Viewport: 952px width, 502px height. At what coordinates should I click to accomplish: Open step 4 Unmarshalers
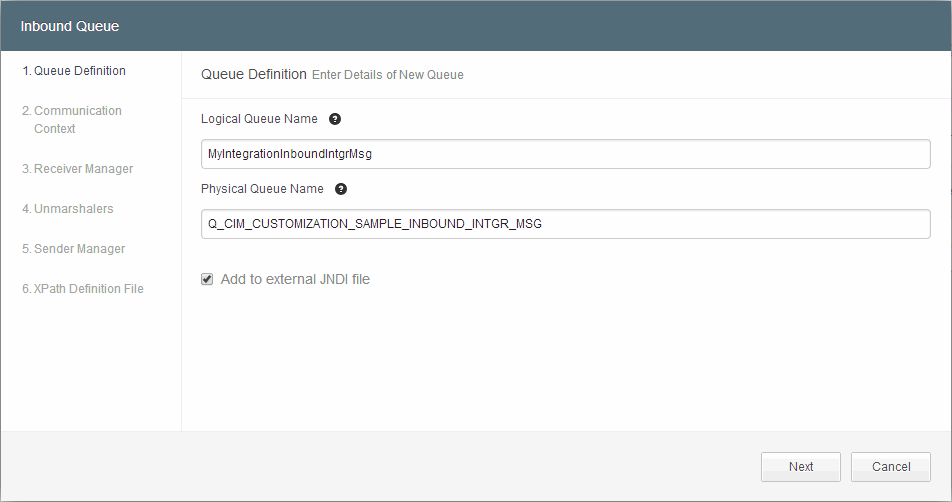pyautogui.click(x=68, y=209)
